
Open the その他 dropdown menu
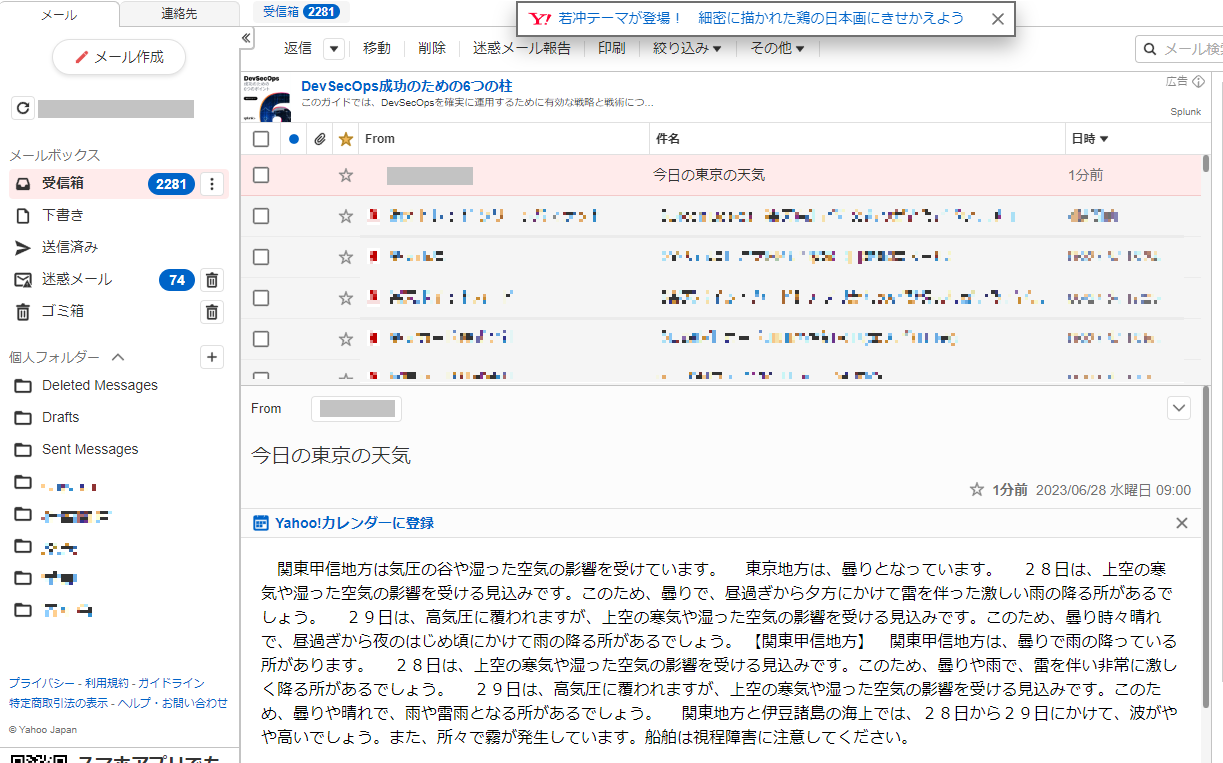[777, 47]
